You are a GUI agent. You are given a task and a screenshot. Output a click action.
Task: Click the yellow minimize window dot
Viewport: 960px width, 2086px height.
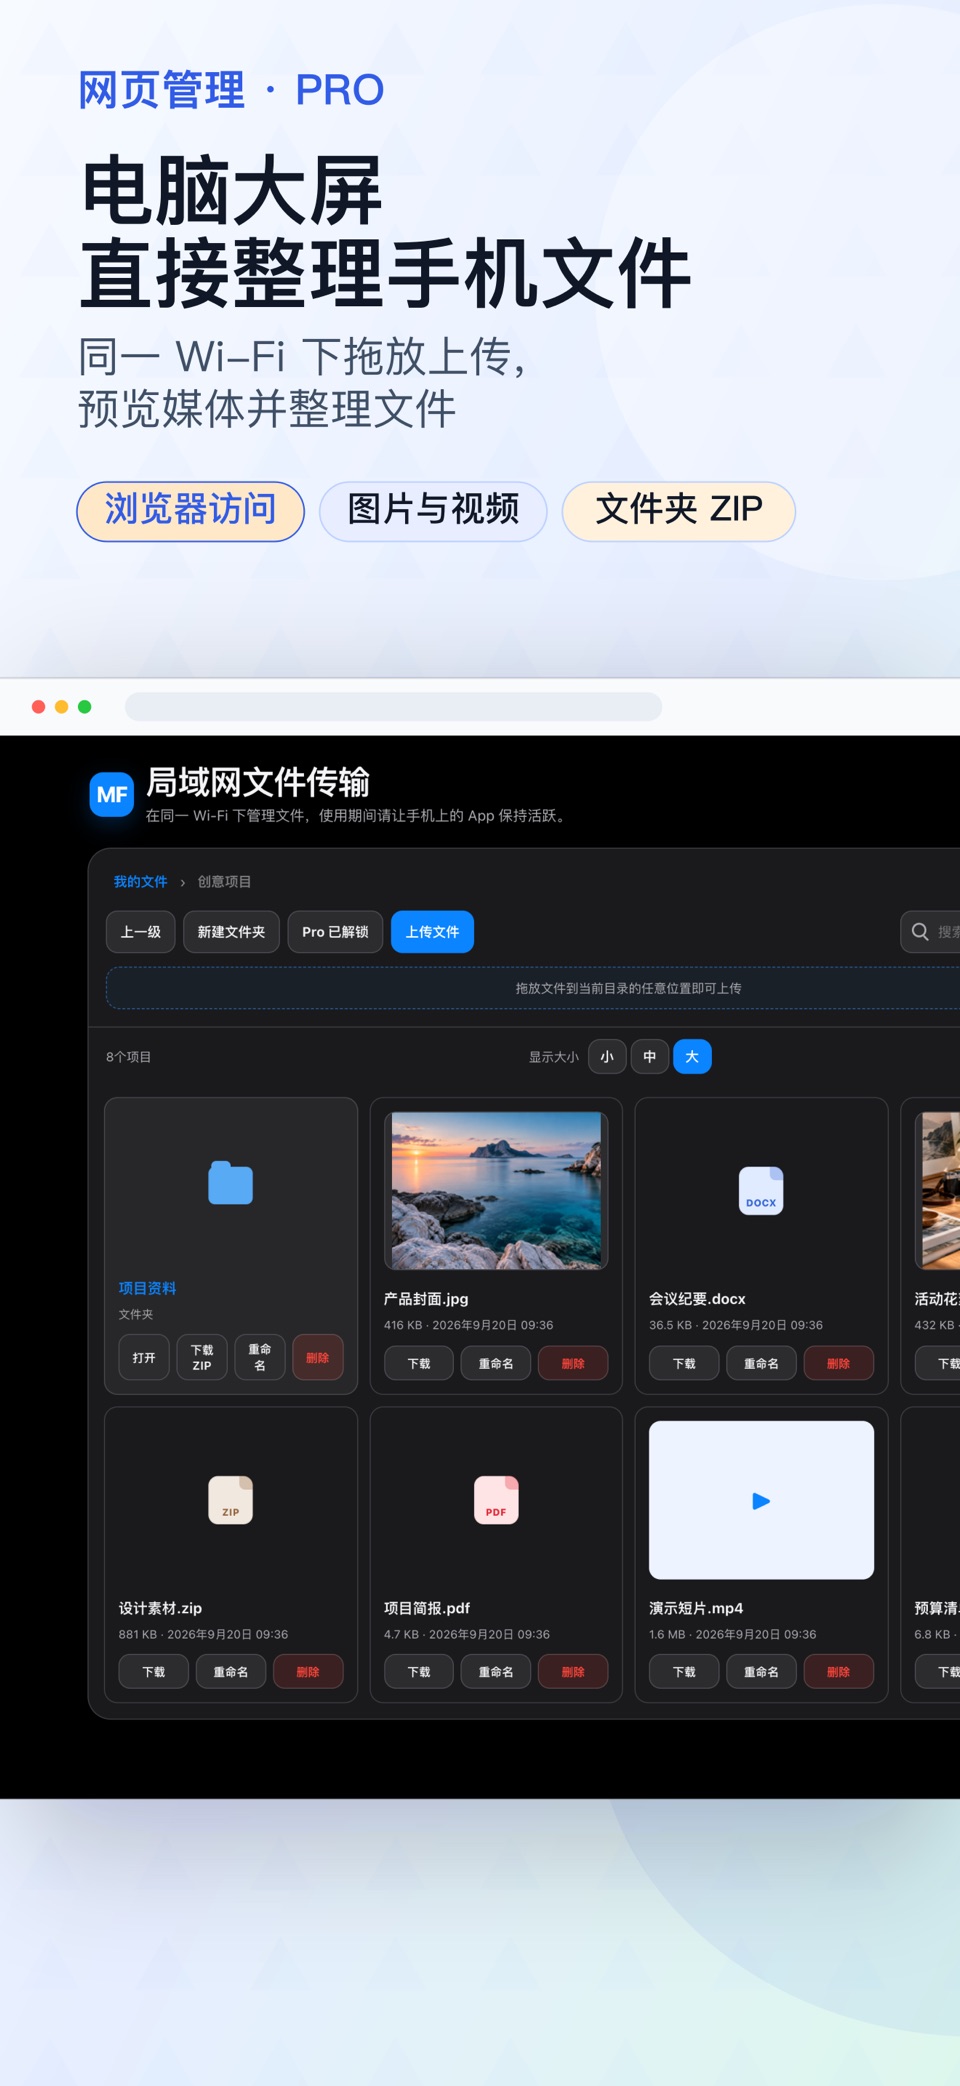pos(61,707)
